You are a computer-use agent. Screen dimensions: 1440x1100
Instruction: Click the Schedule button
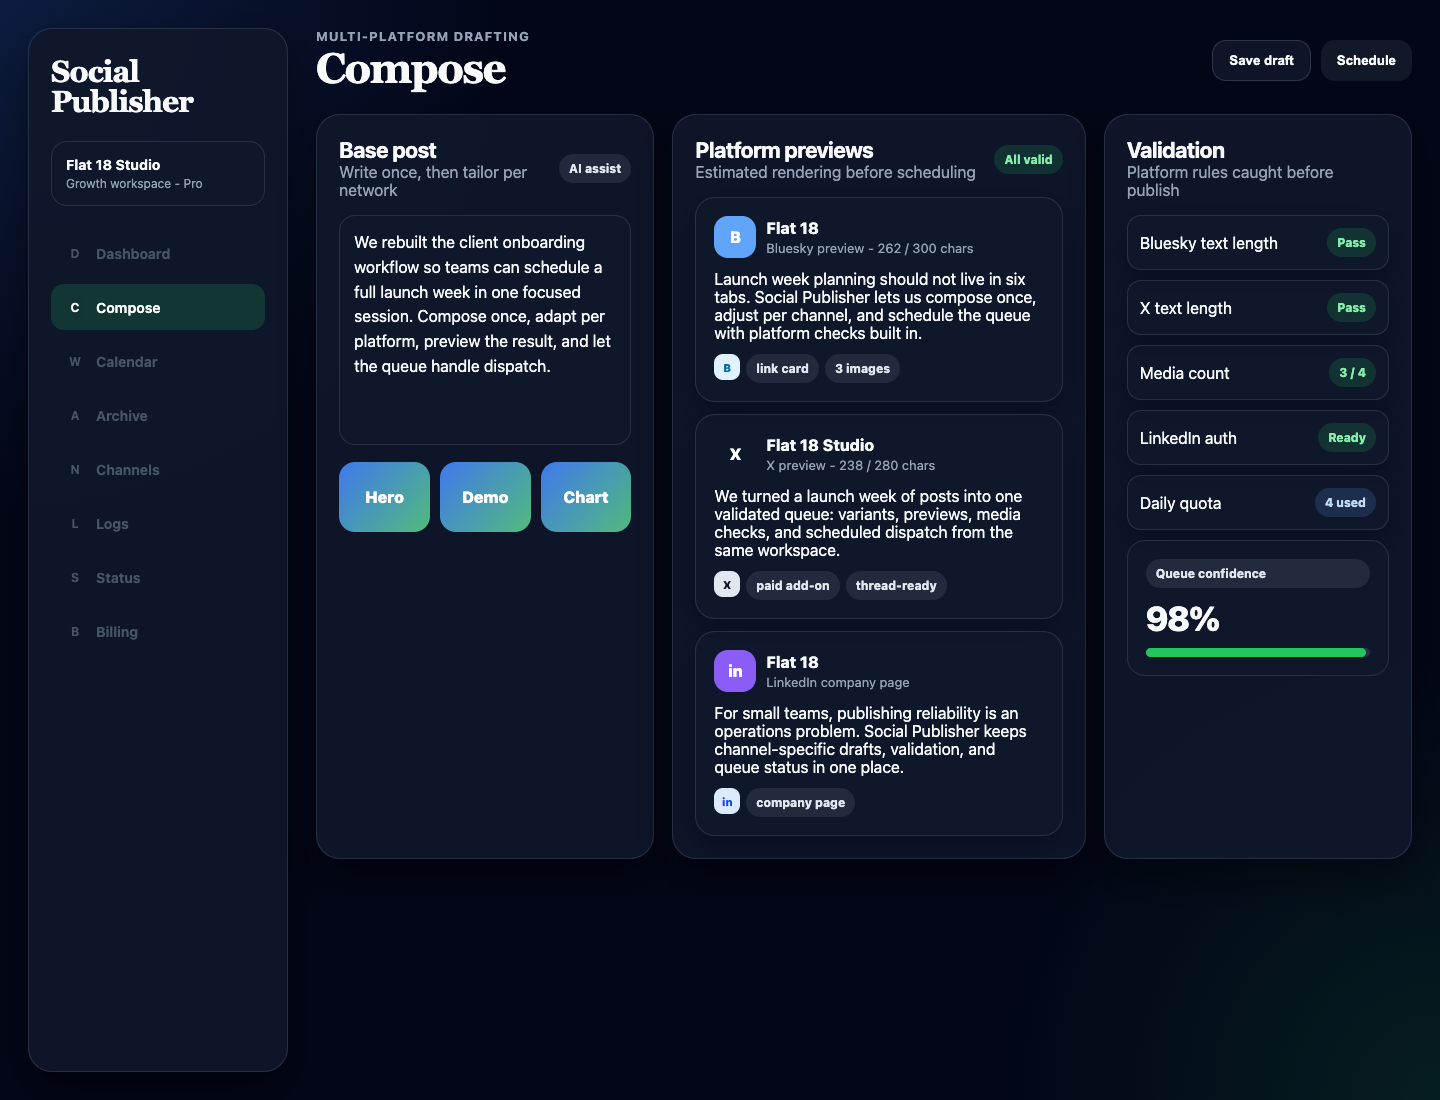pyautogui.click(x=1366, y=60)
